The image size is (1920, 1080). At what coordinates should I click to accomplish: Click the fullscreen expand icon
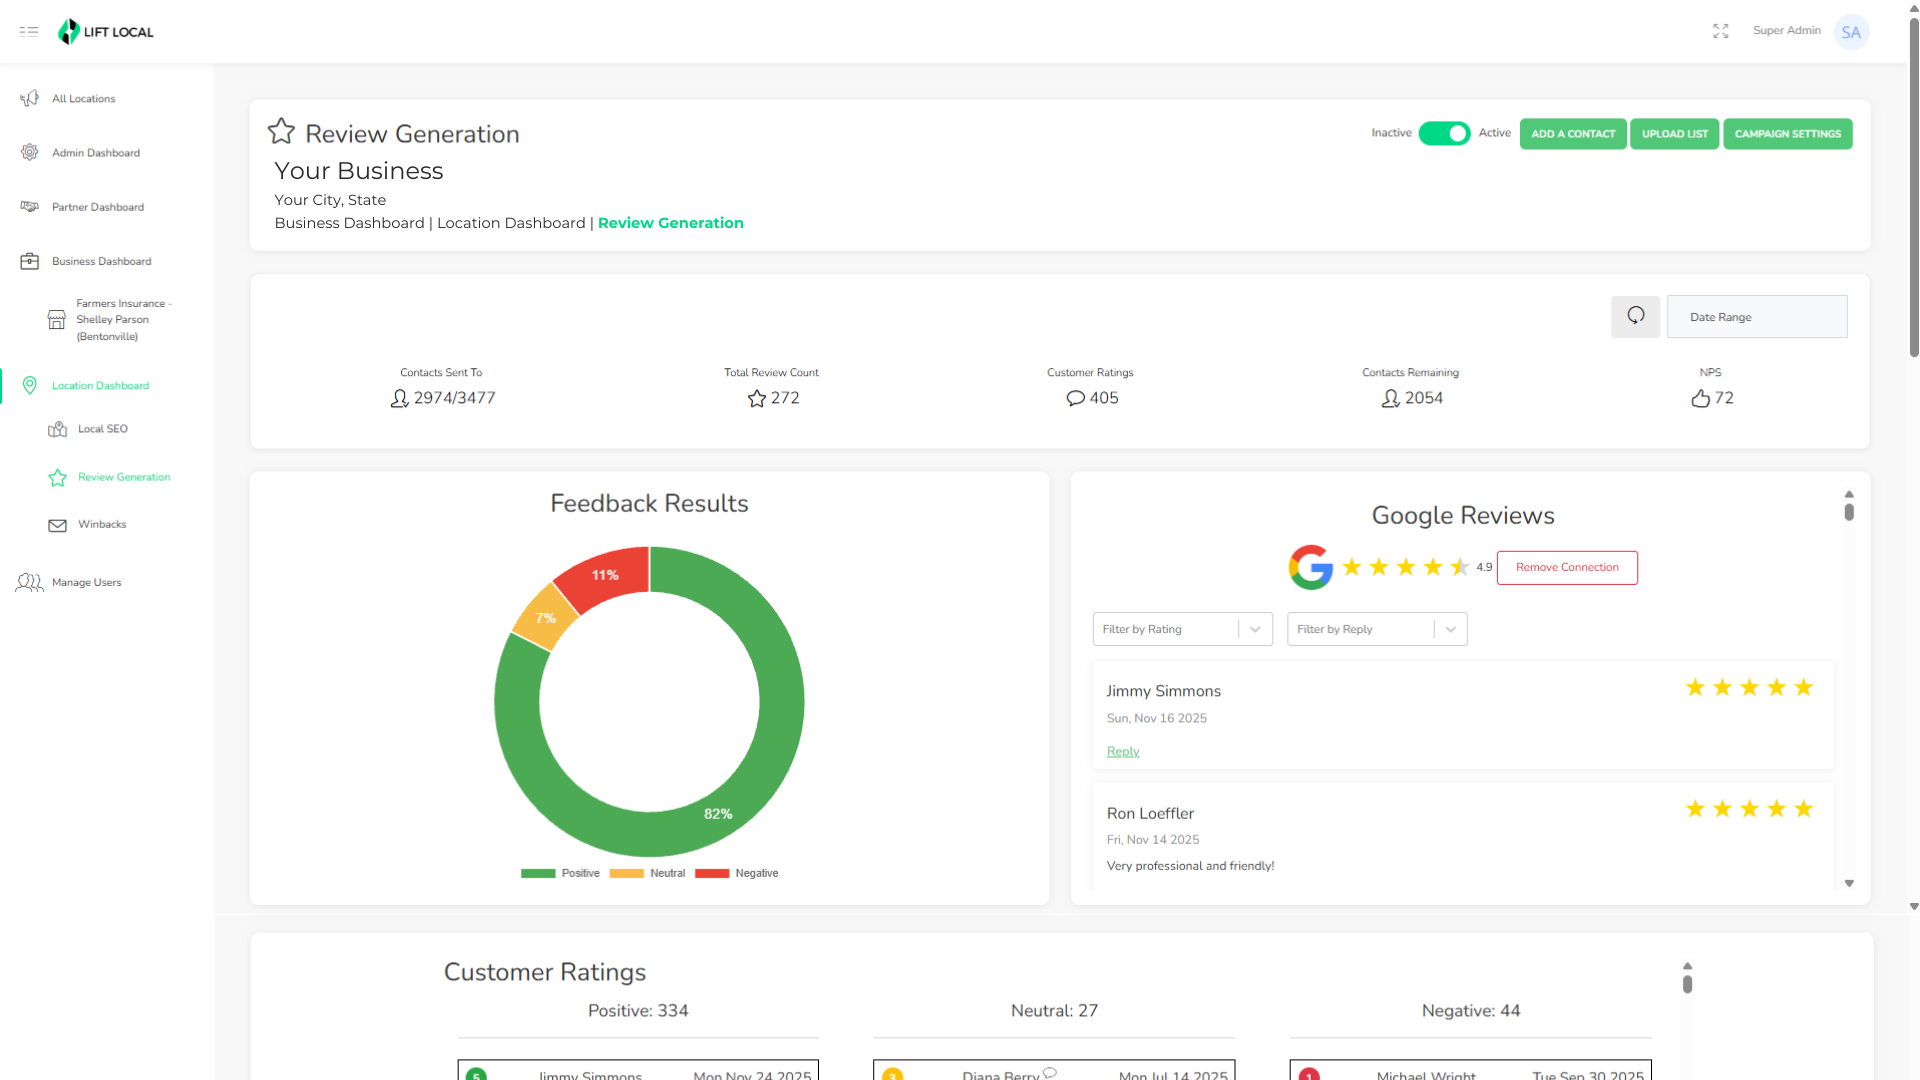pos(1720,32)
